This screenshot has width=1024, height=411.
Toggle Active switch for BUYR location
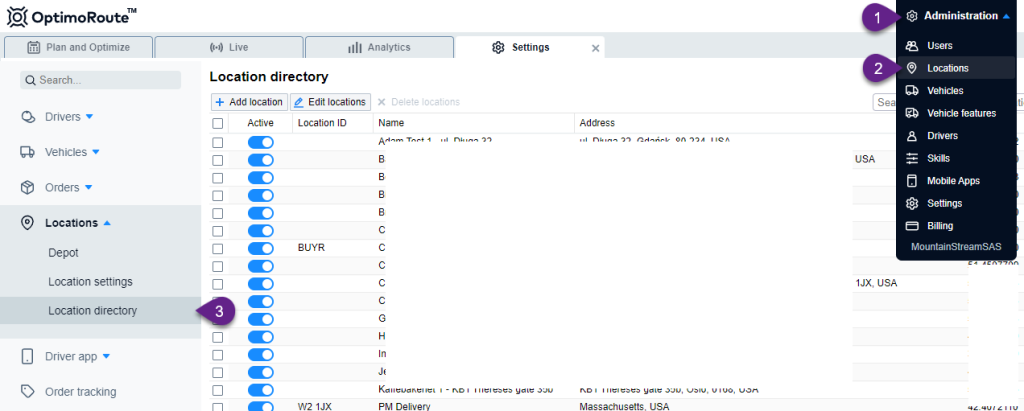coord(261,248)
